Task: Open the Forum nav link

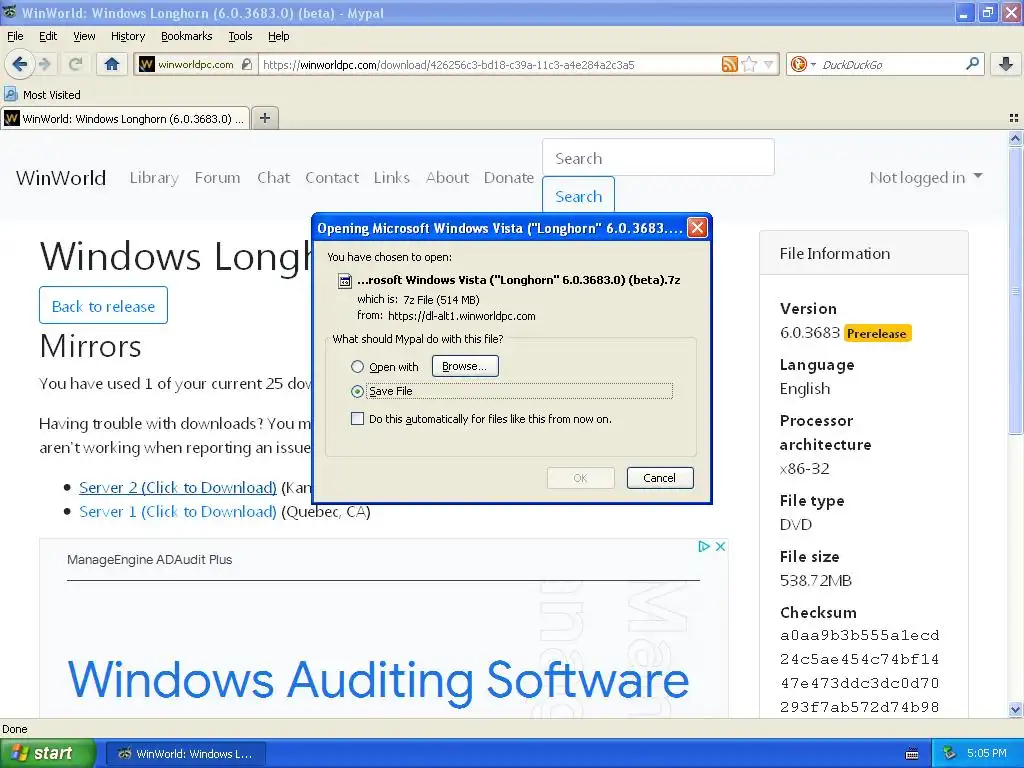Action: pos(217,178)
